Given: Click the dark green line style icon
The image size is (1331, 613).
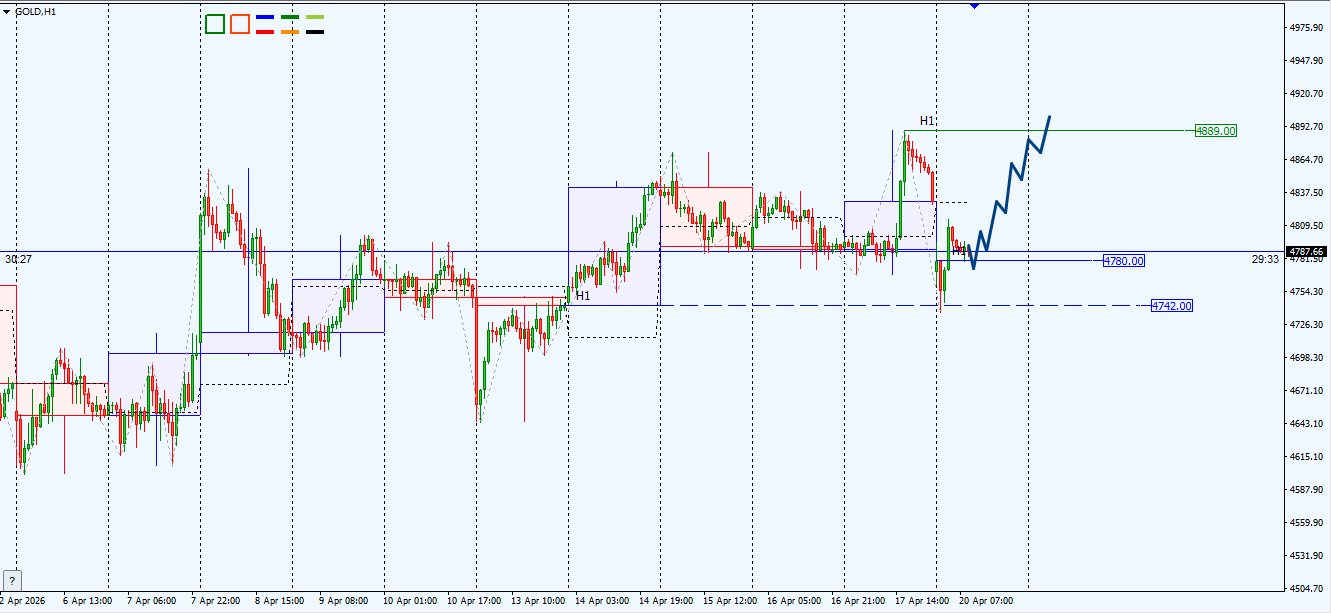Looking at the screenshot, I should pyautogui.click(x=290, y=17).
